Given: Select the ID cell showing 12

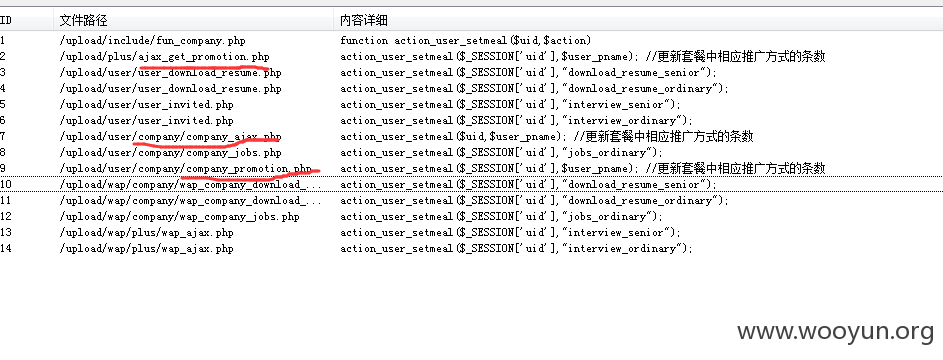Looking at the screenshot, I should 5,216.
